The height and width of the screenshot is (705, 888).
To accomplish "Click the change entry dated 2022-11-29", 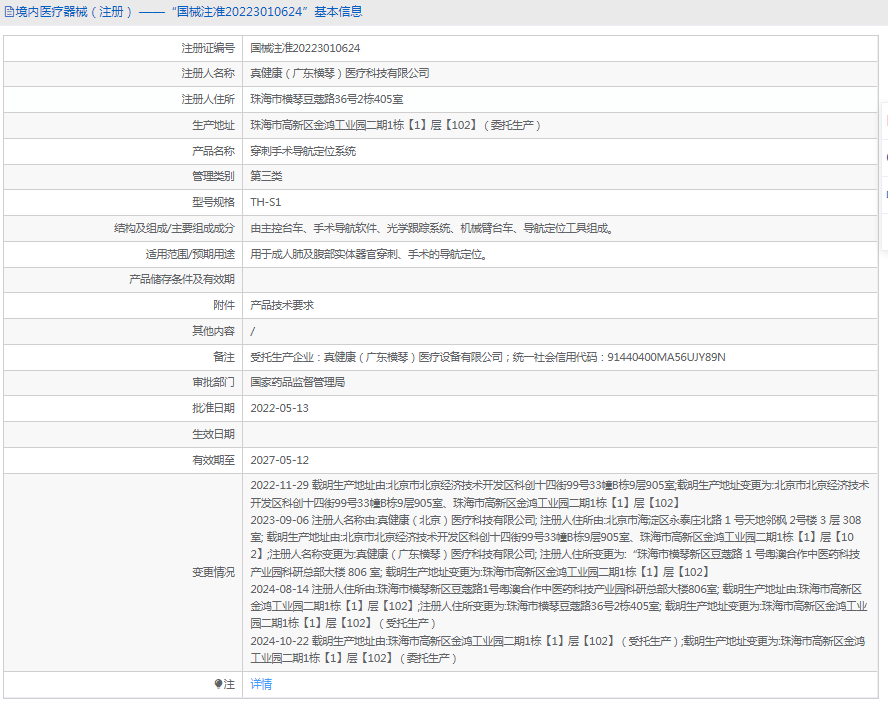I will (560, 494).
